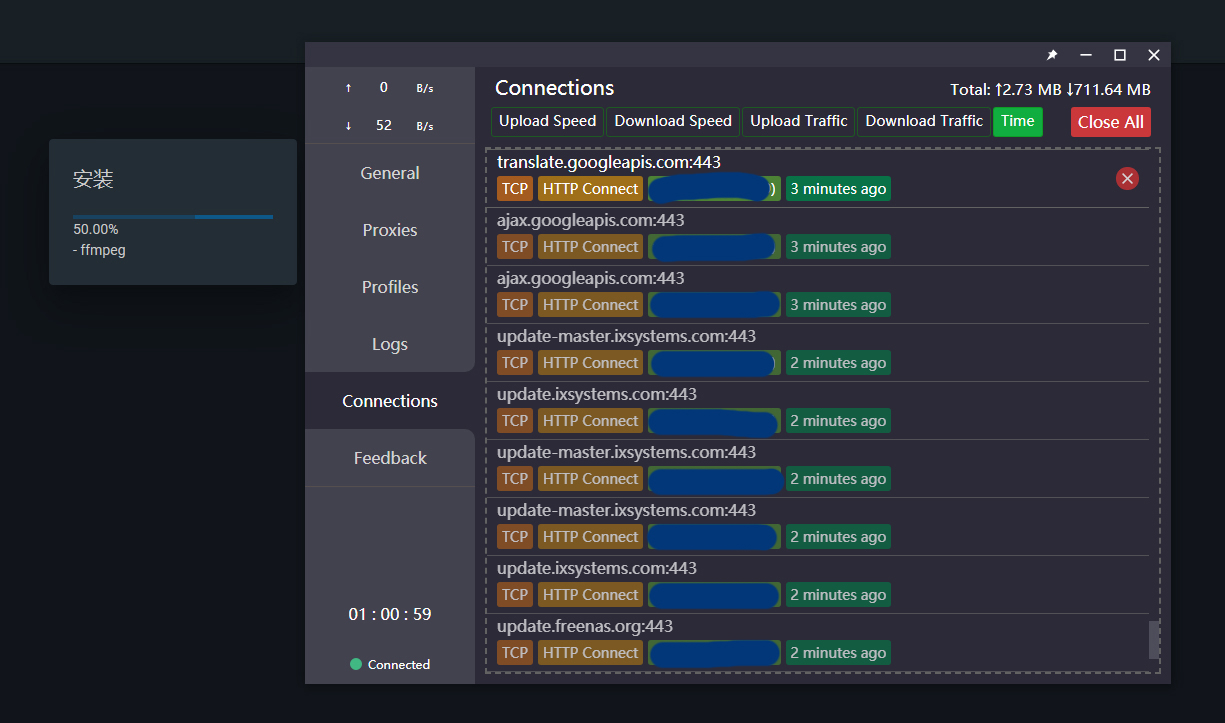Sort connections by Upload Traffic
Screen dimensions: 1225x723
click(x=799, y=121)
